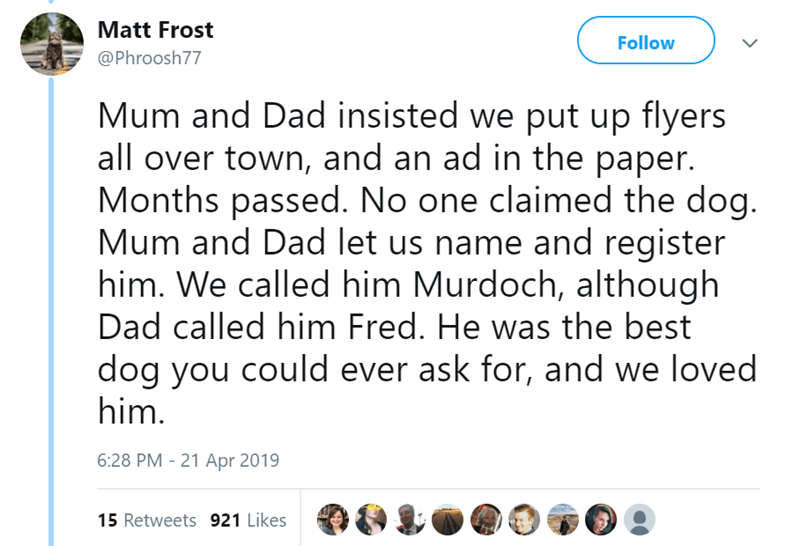Image resolution: width=800 pixels, height=546 pixels.
Task: Click the Follow button
Action: (x=646, y=42)
